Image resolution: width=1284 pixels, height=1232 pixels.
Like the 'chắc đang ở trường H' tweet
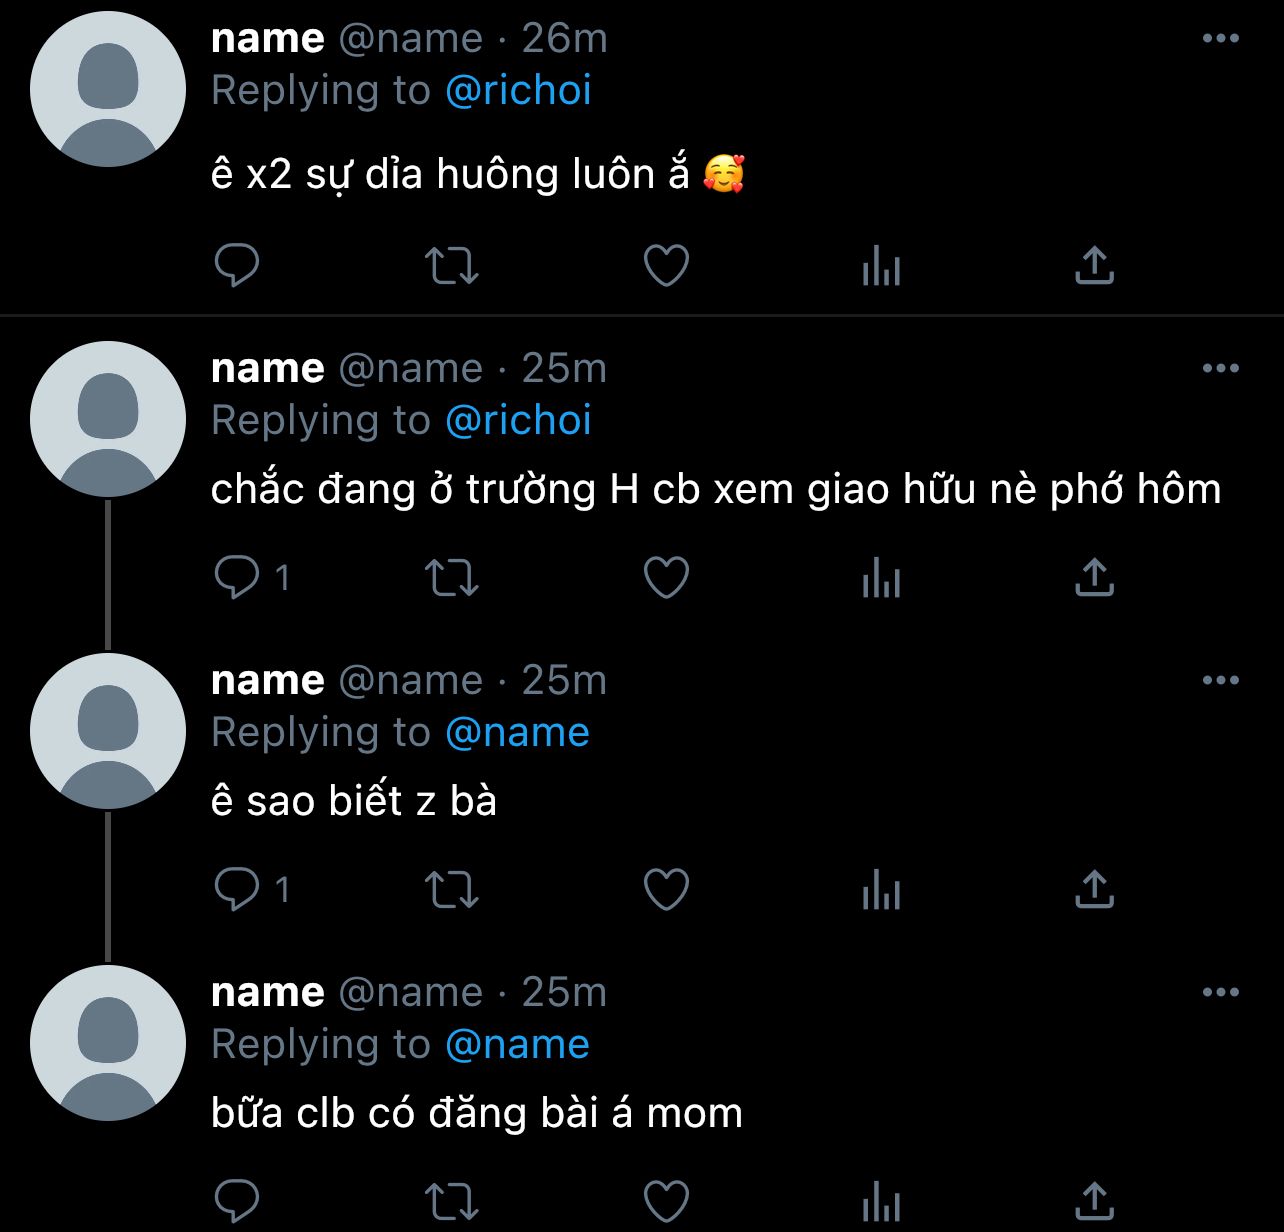click(x=666, y=578)
